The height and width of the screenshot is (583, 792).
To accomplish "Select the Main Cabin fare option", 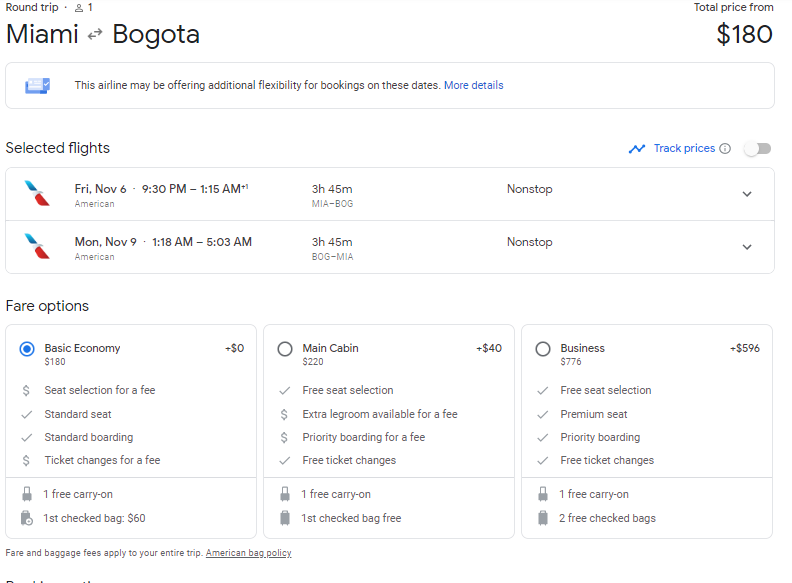I will 285,349.
